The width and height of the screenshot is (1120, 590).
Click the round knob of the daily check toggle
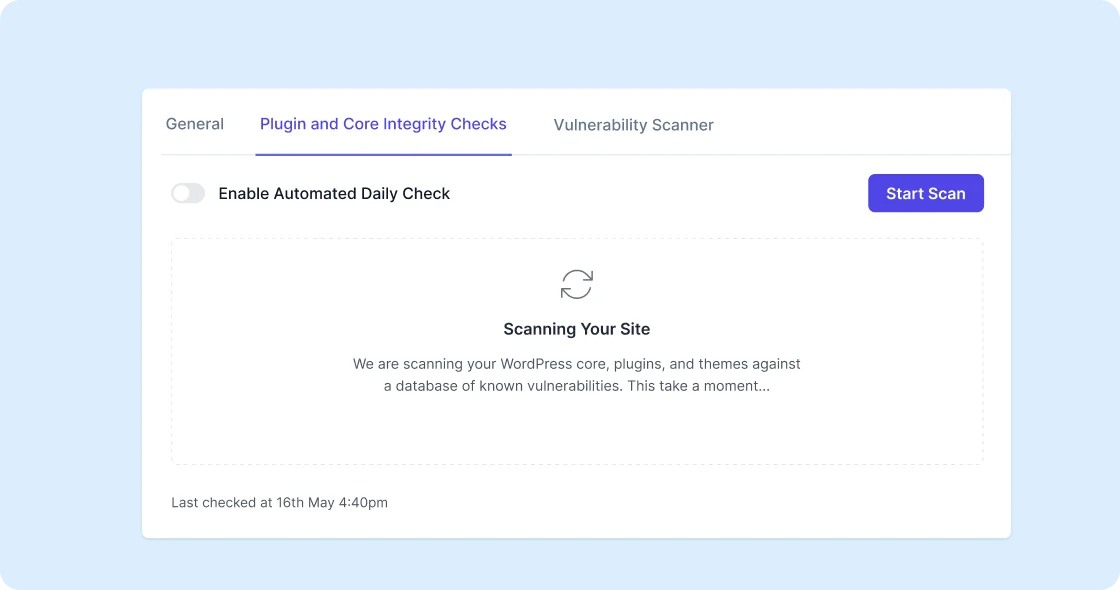[x=181, y=193]
